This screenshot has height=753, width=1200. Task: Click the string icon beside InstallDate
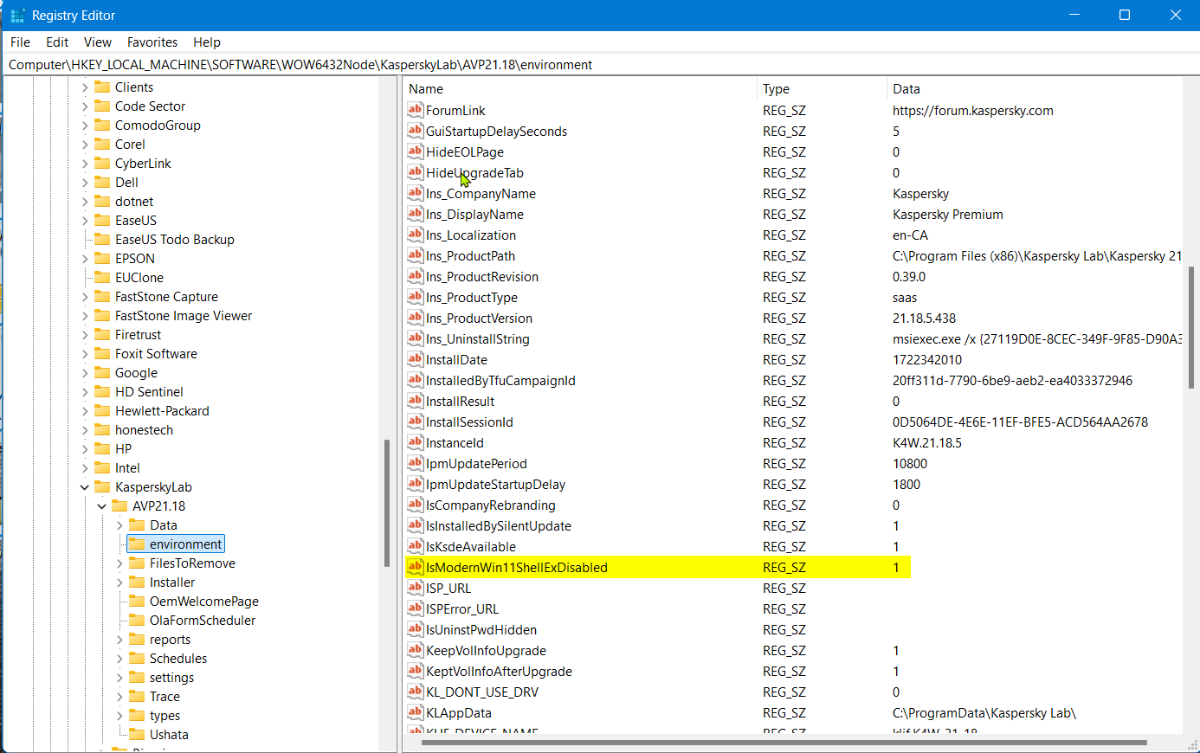(416, 360)
